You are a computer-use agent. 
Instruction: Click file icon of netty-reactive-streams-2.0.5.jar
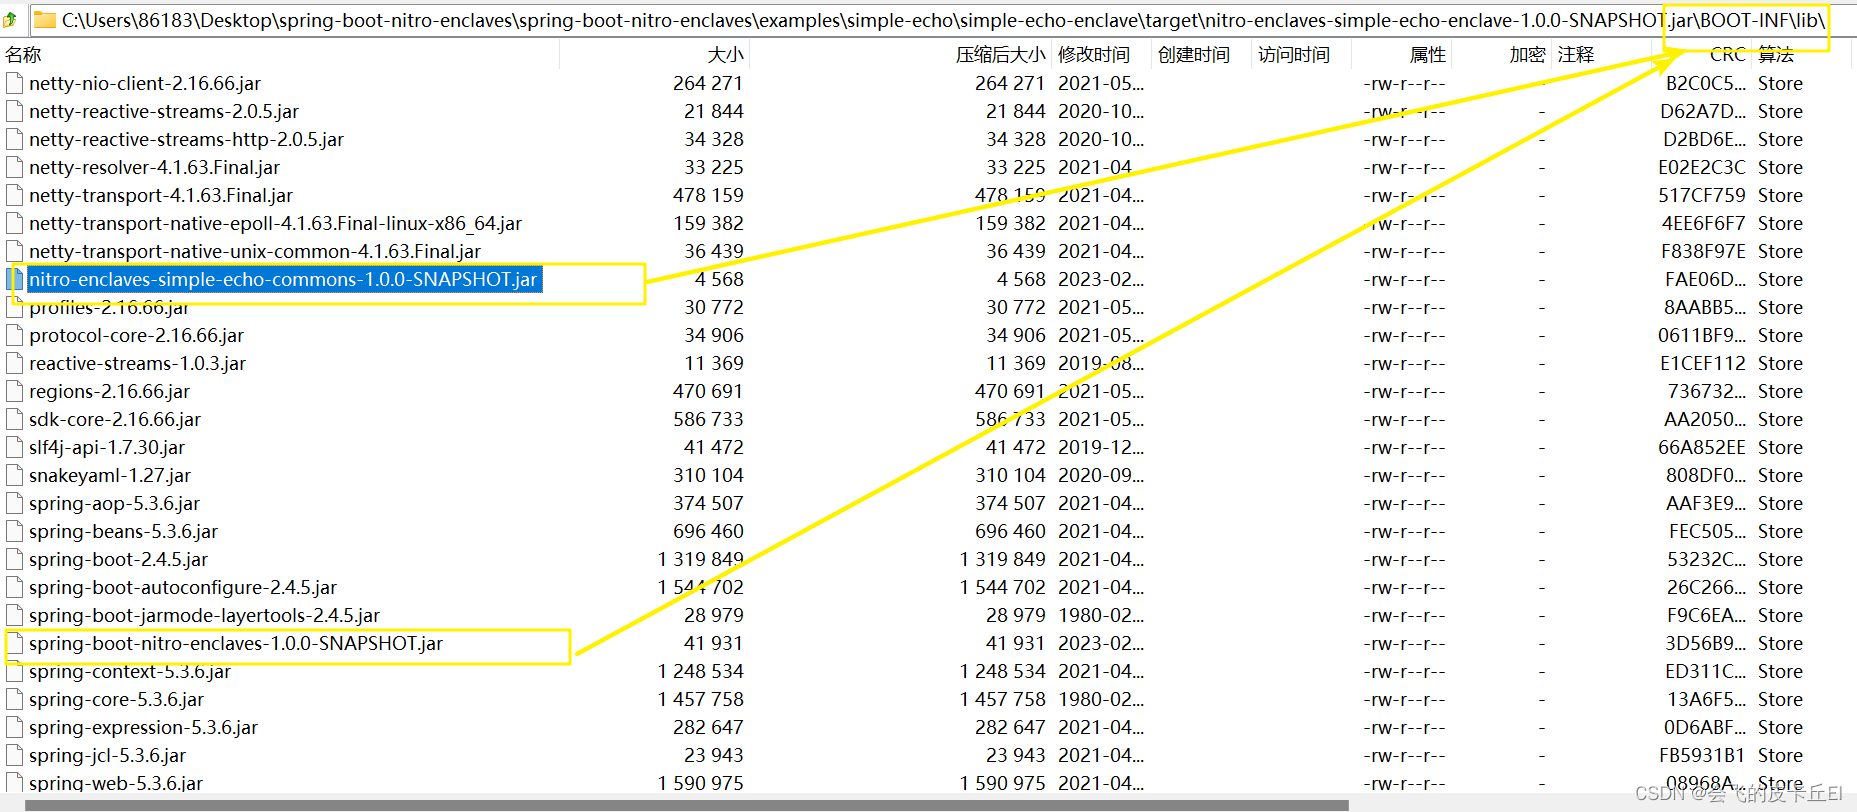click(14, 111)
